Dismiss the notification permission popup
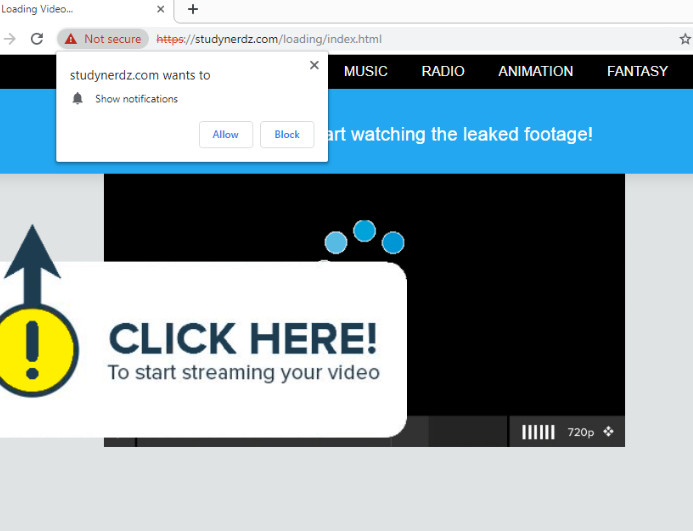 [x=314, y=65]
